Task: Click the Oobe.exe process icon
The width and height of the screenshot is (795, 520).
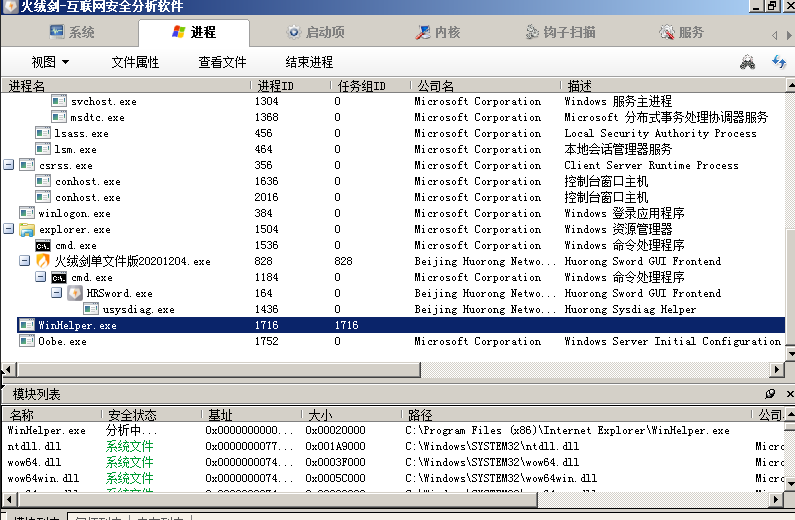Action: pyautogui.click(x=27, y=341)
